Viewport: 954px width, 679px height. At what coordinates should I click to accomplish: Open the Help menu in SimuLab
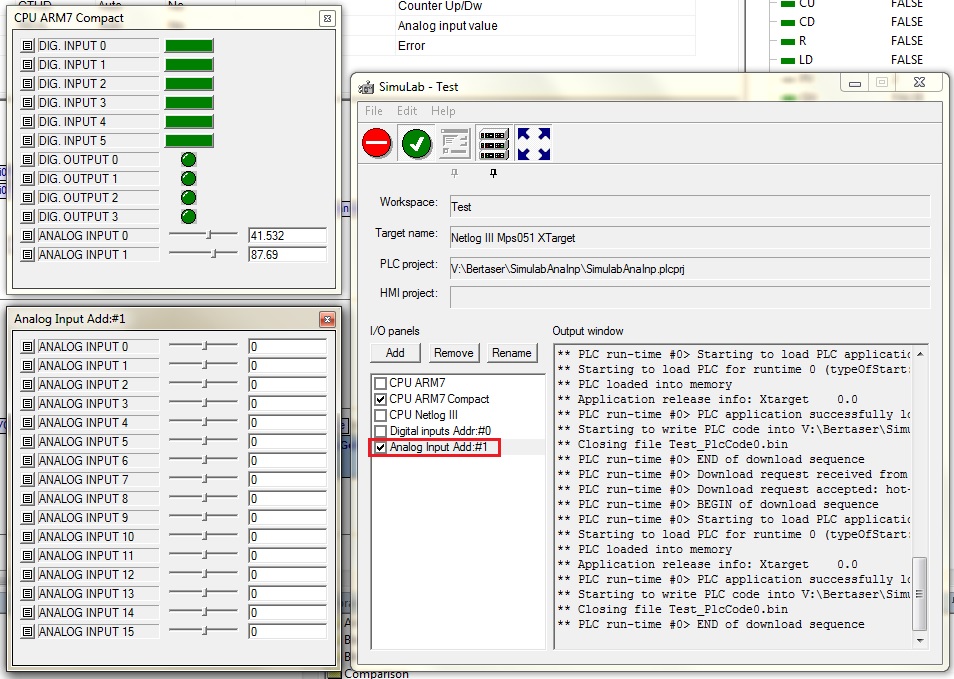443,111
